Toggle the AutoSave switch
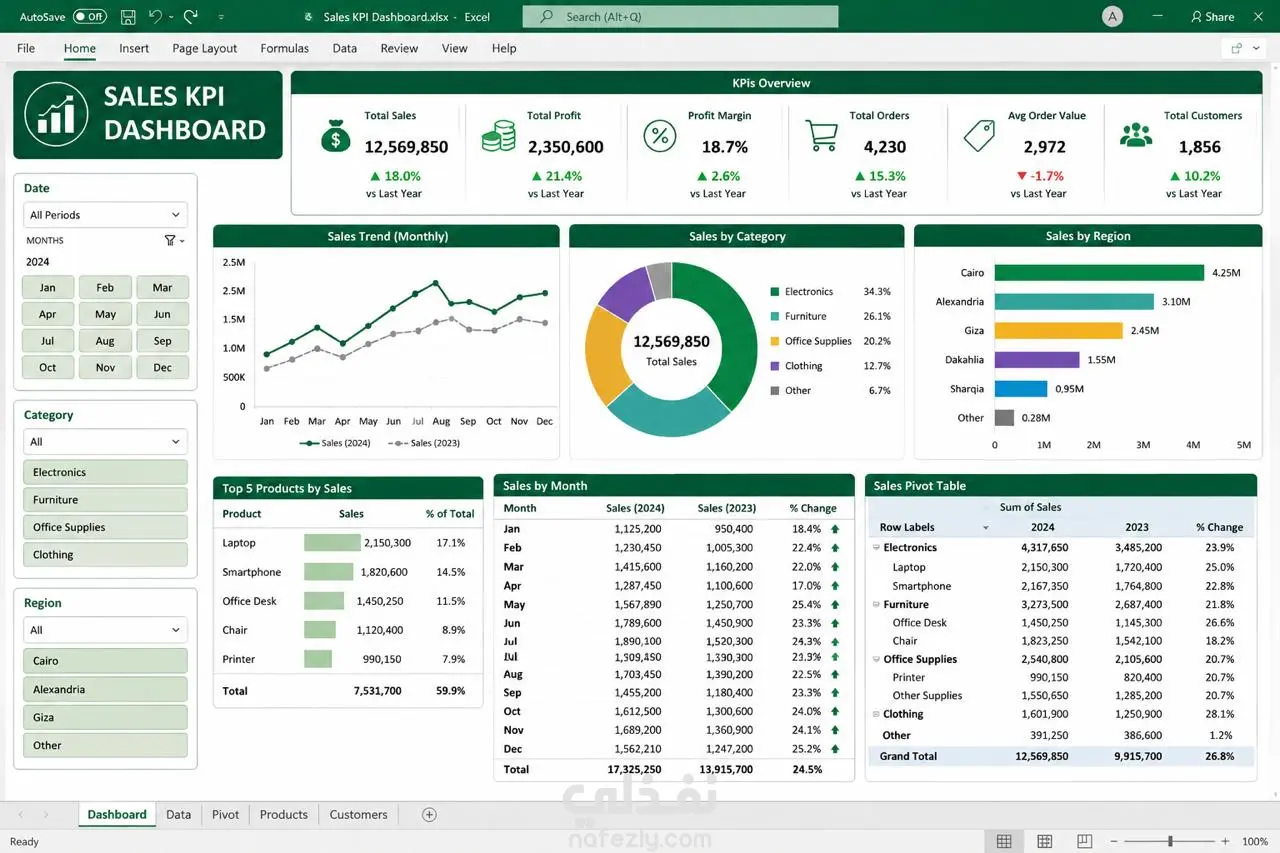Screen dimensions: 1280x853 (x=90, y=17)
